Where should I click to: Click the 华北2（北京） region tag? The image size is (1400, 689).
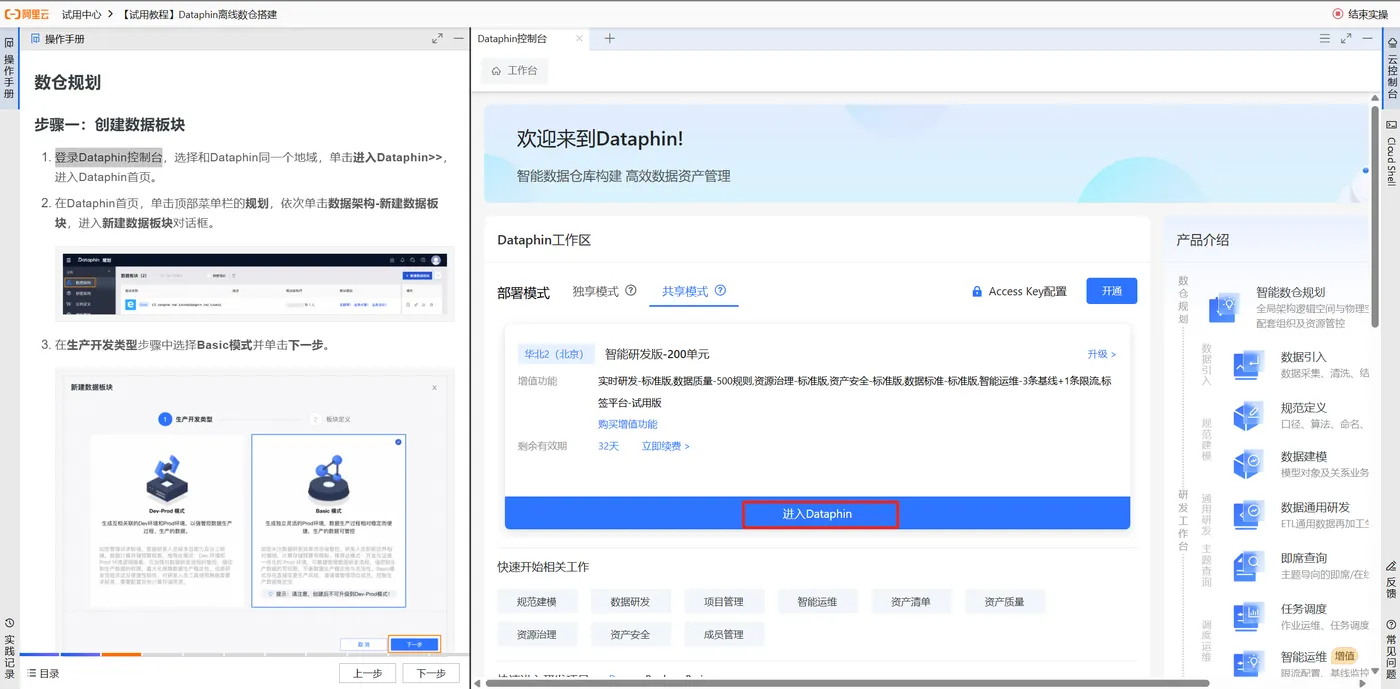pyautogui.click(x=556, y=354)
